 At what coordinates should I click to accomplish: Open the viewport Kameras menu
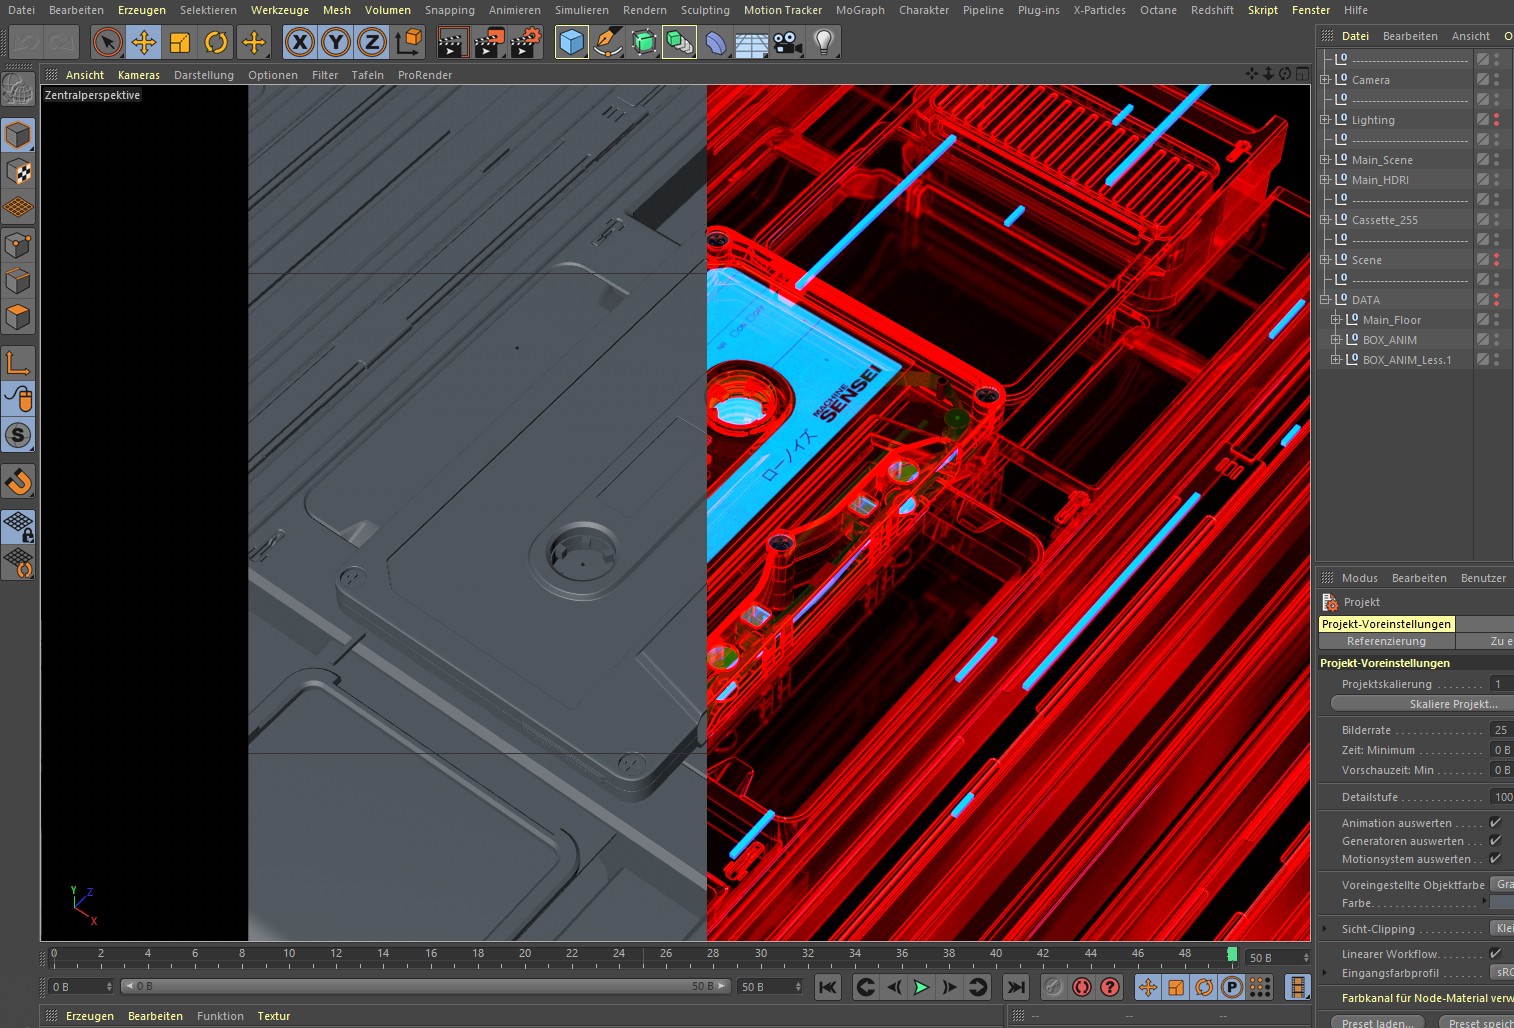138,75
